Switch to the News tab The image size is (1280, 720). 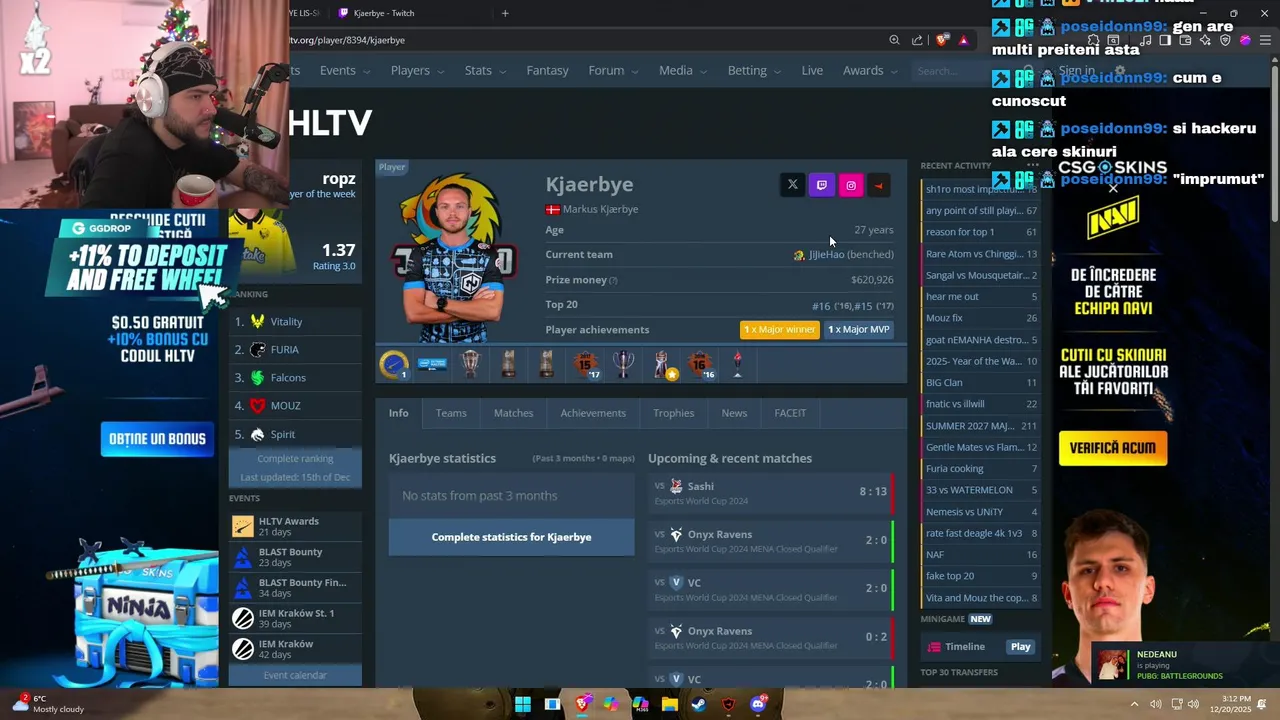734,413
